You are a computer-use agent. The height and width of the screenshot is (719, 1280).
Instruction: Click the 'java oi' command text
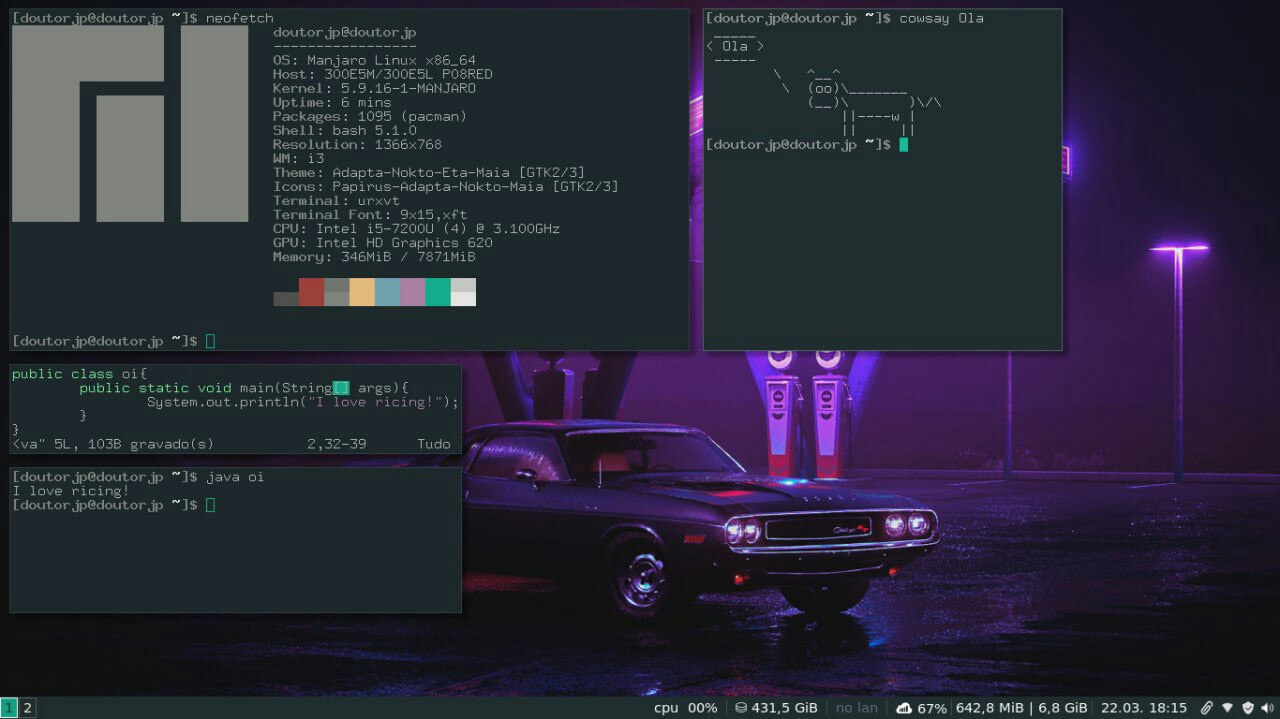pyautogui.click(x=235, y=477)
